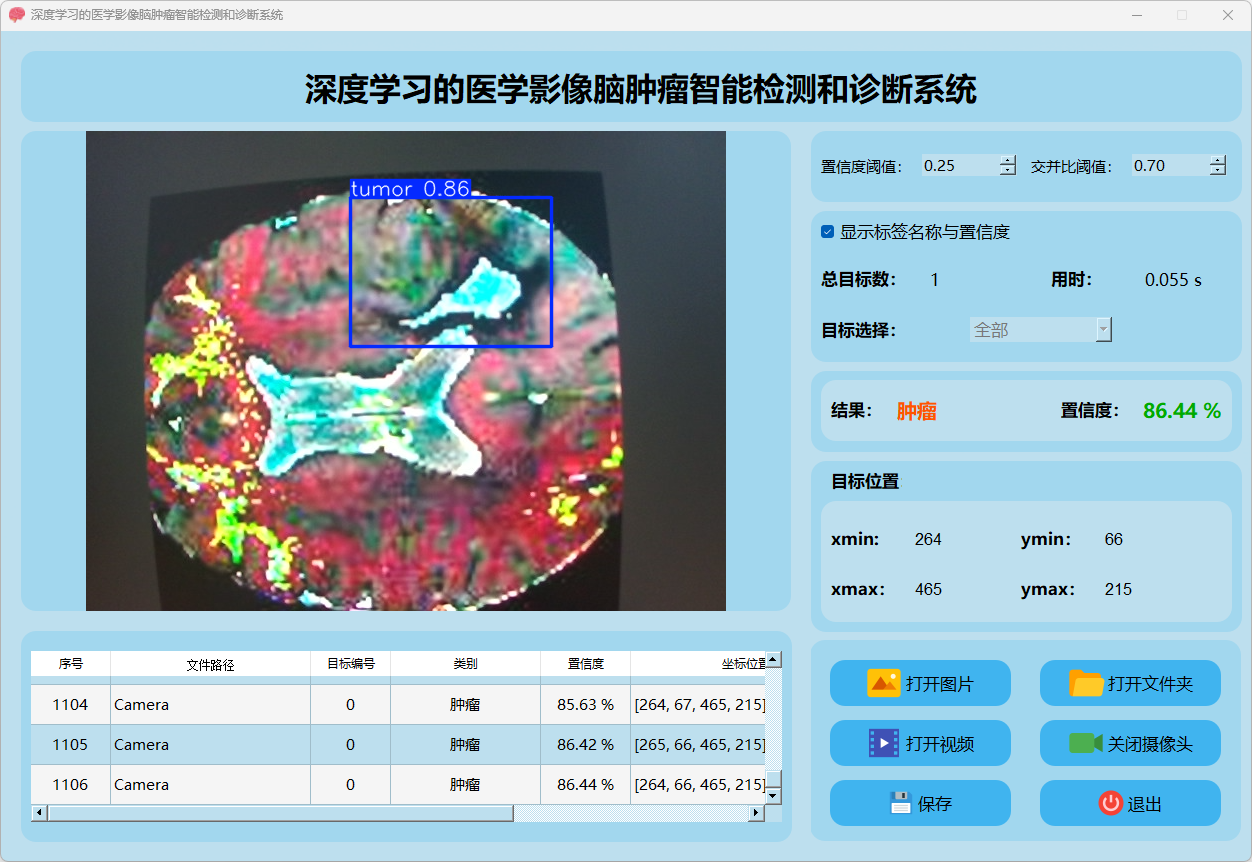Increase 置信度阈值 with the up arrow

tap(1007, 160)
